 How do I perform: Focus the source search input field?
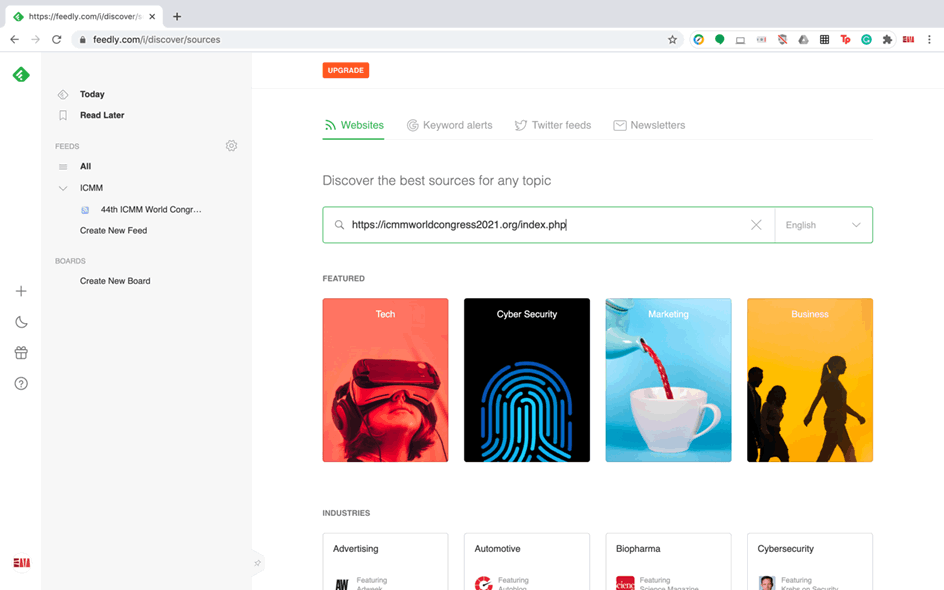[548, 225]
